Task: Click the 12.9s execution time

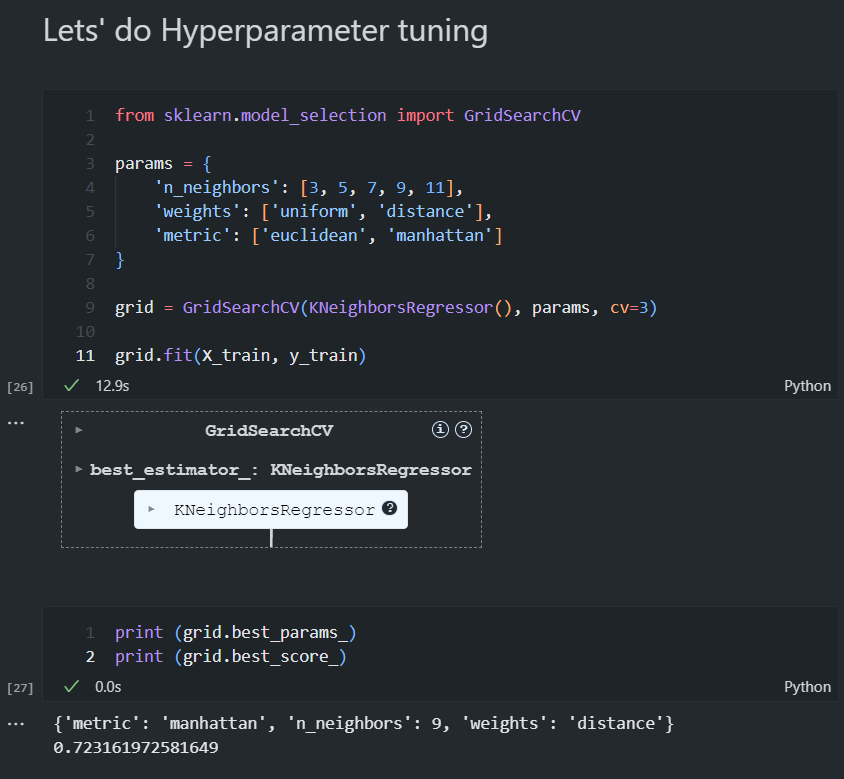Action: (x=112, y=385)
